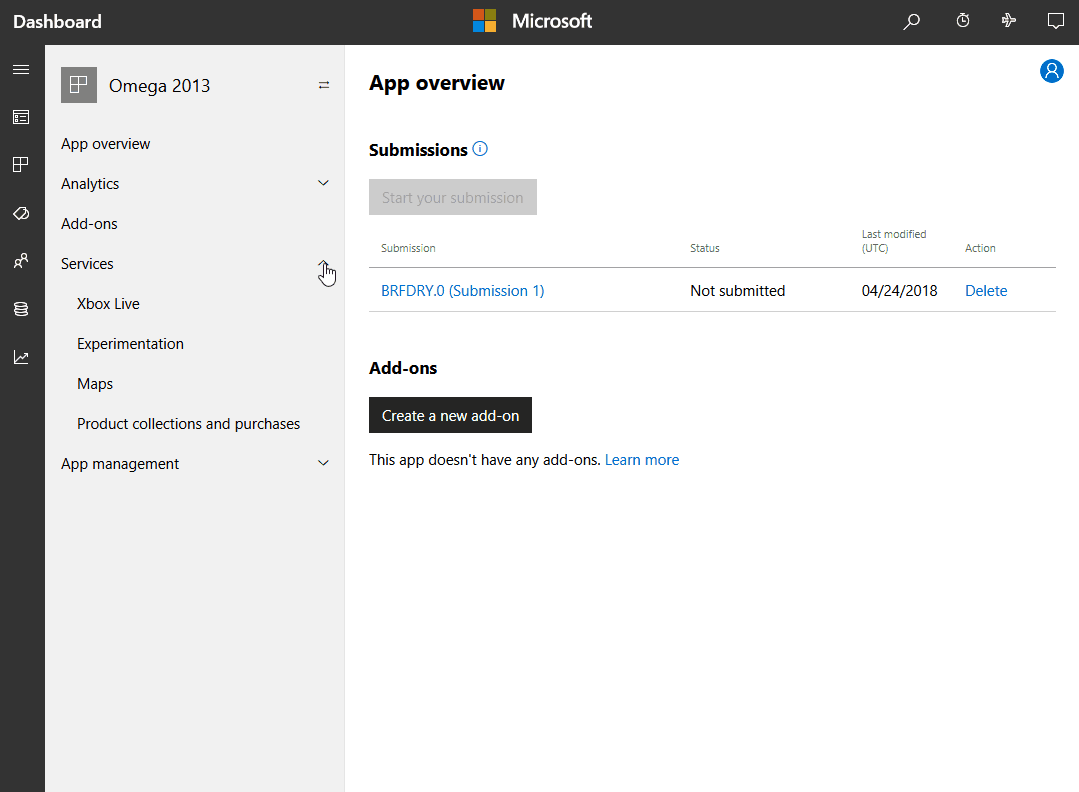Open the Learn more link
The width and height of the screenshot is (1079, 792).
(641, 460)
